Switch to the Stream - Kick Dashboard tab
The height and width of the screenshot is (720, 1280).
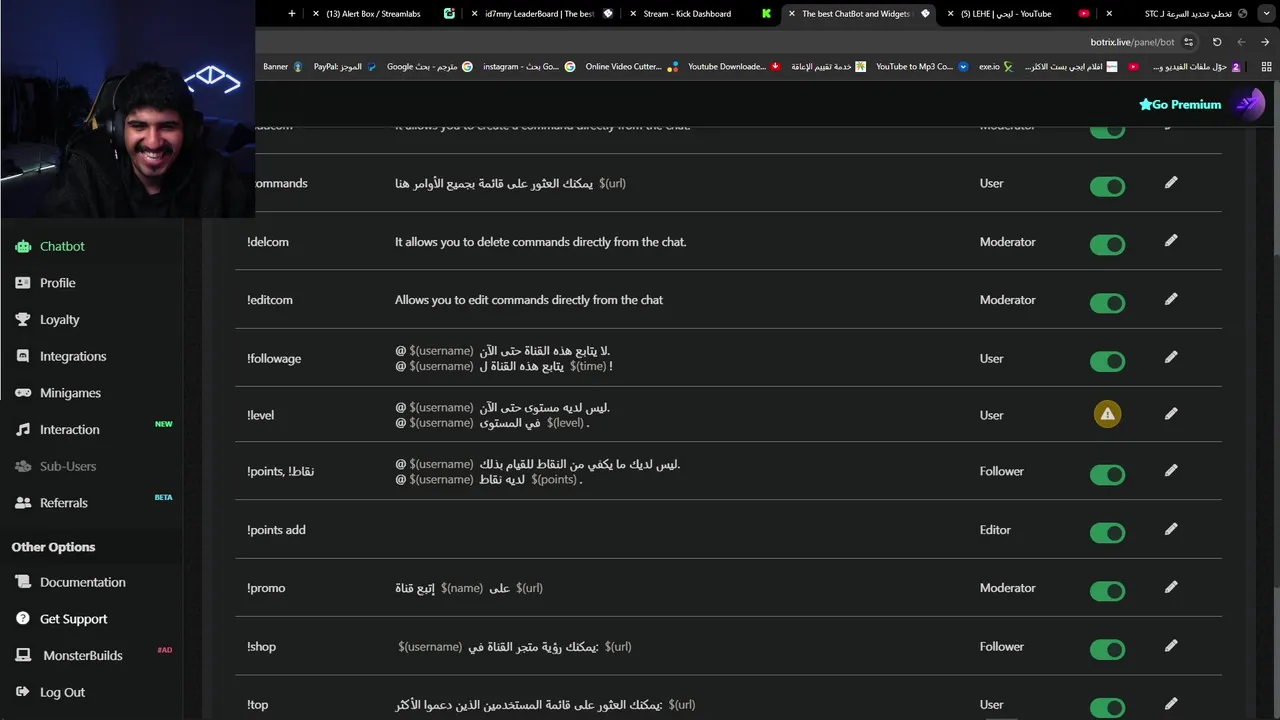(x=687, y=14)
